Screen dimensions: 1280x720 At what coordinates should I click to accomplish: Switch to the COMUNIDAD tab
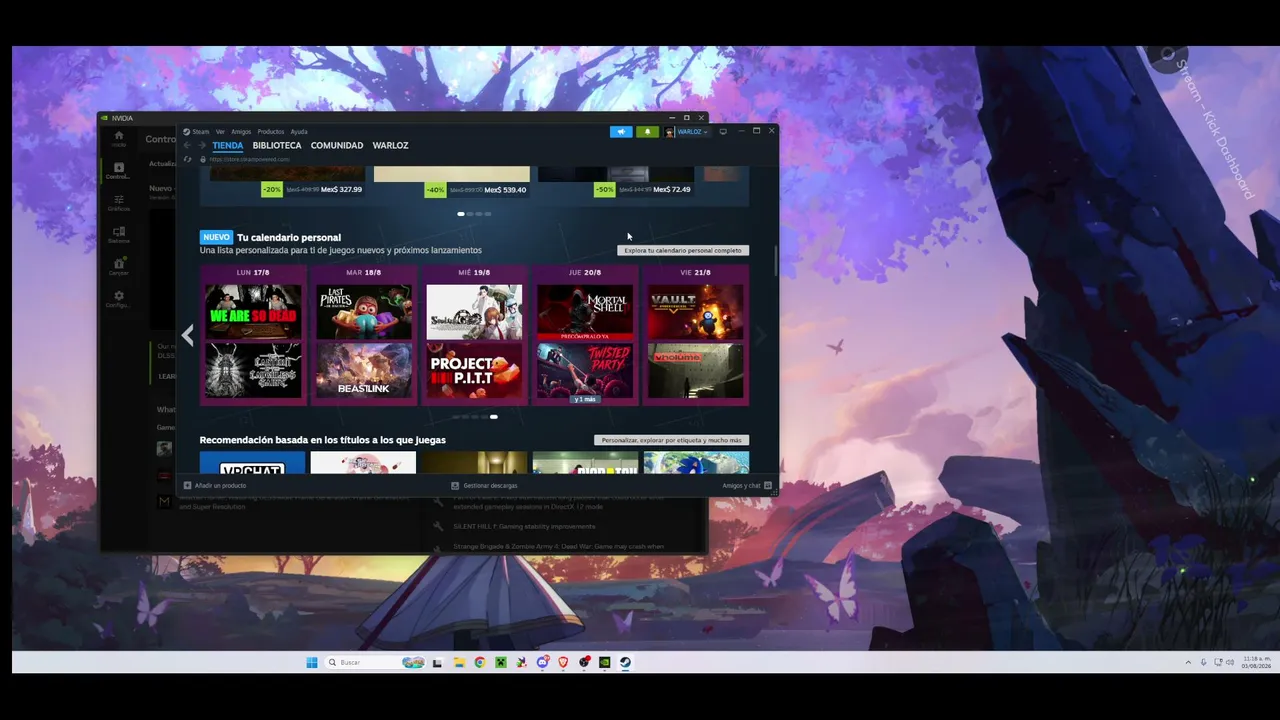click(x=337, y=146)
